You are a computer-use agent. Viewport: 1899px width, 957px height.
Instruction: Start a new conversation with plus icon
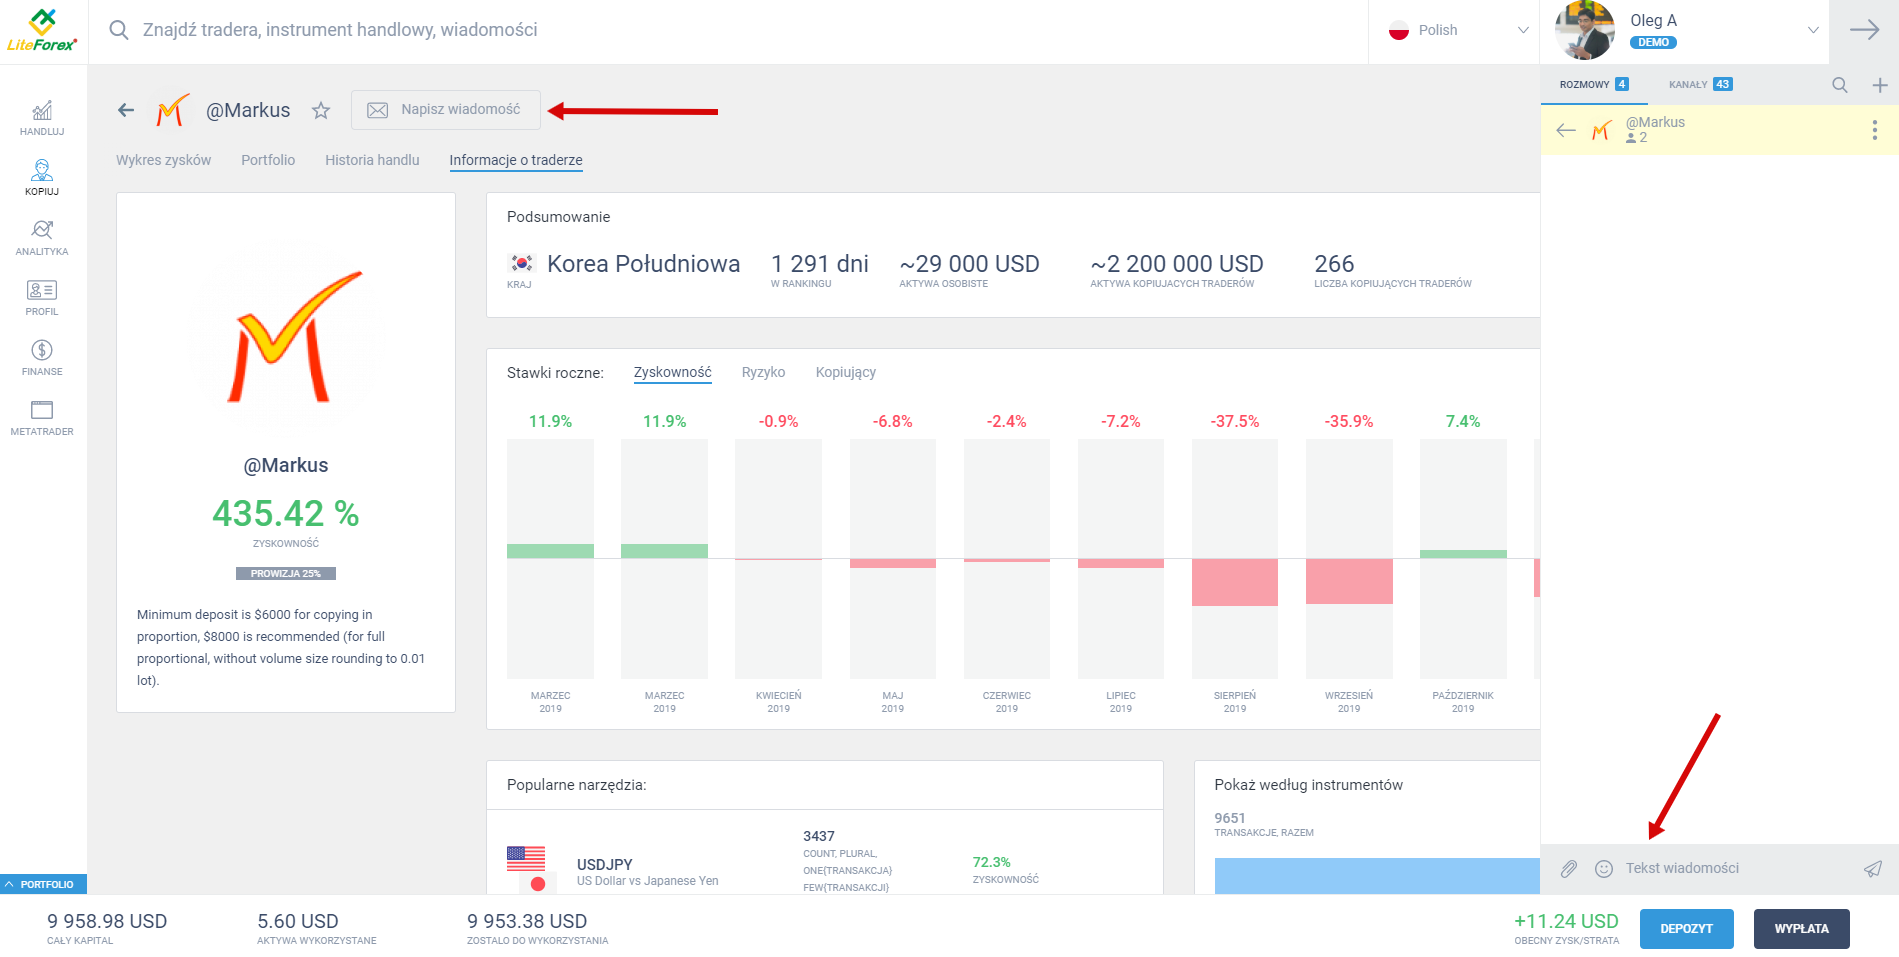(1879, 85)
